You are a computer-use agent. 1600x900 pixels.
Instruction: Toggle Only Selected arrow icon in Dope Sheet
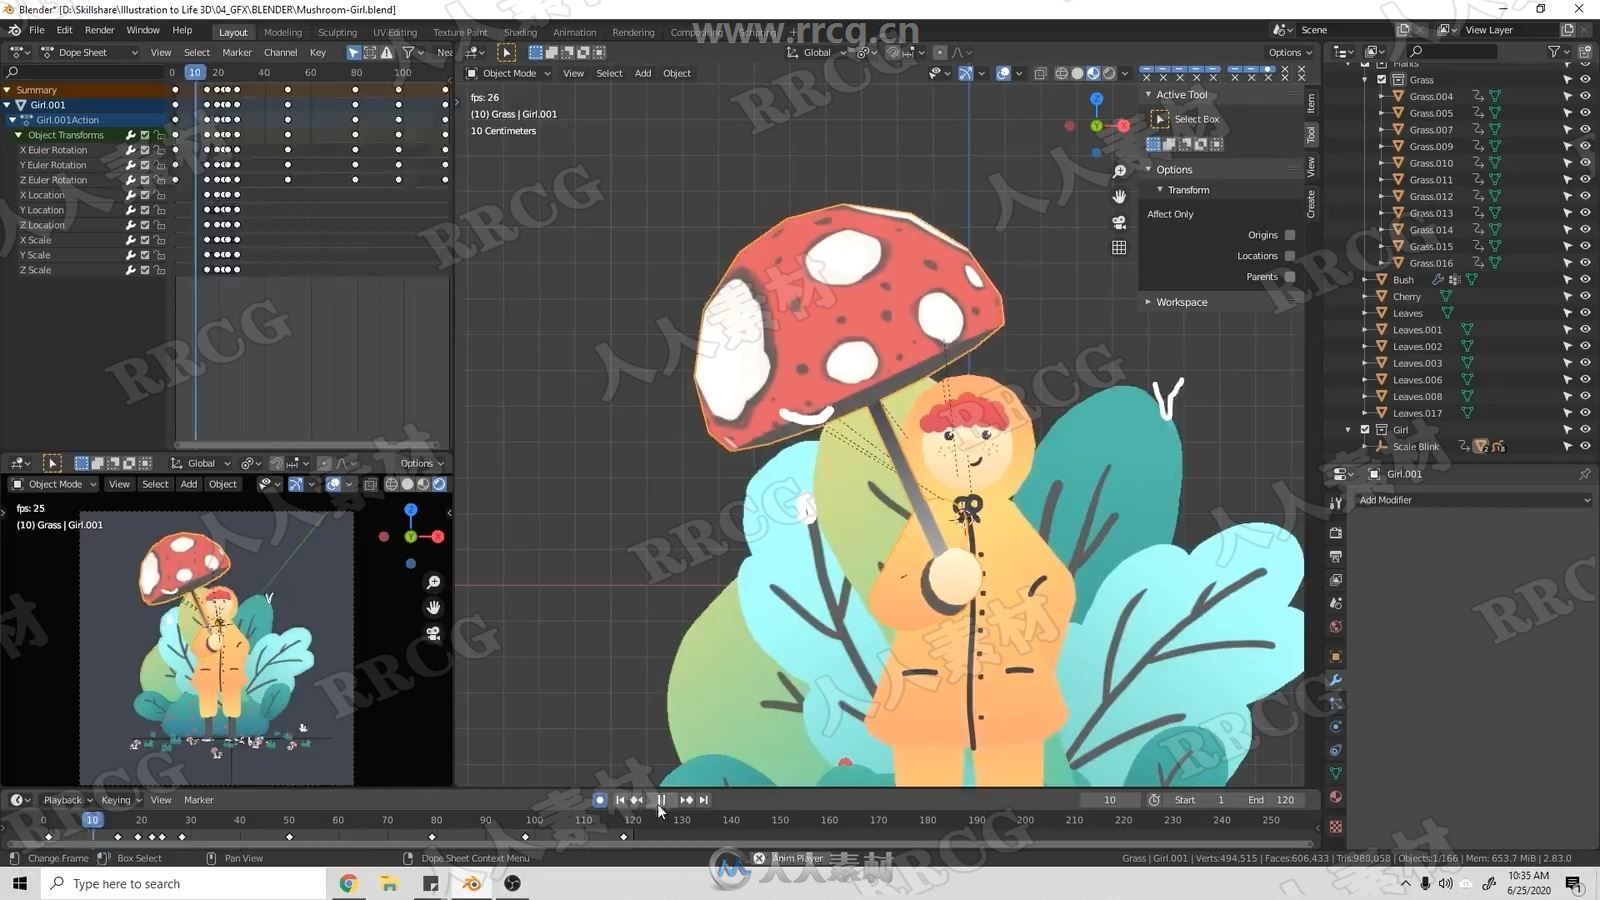353,52
